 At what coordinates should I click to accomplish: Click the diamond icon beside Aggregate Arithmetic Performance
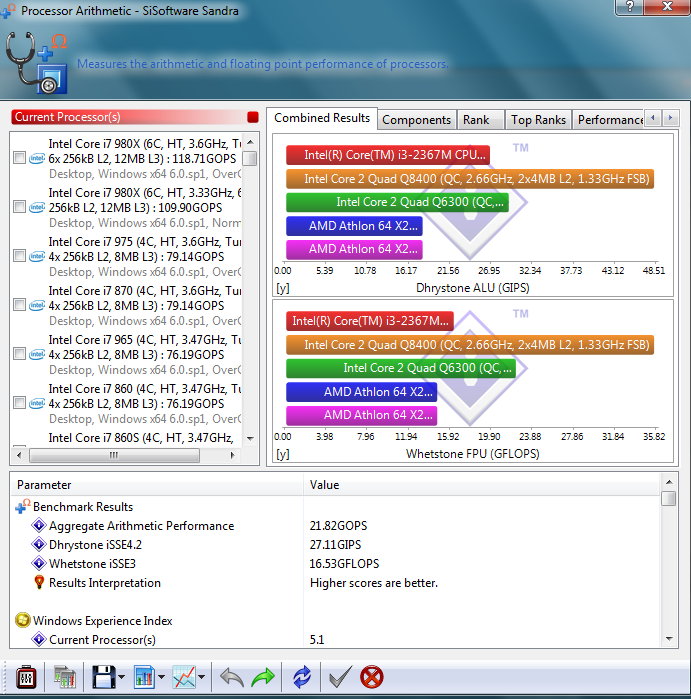pyautogui.click(x=39, y=525)
